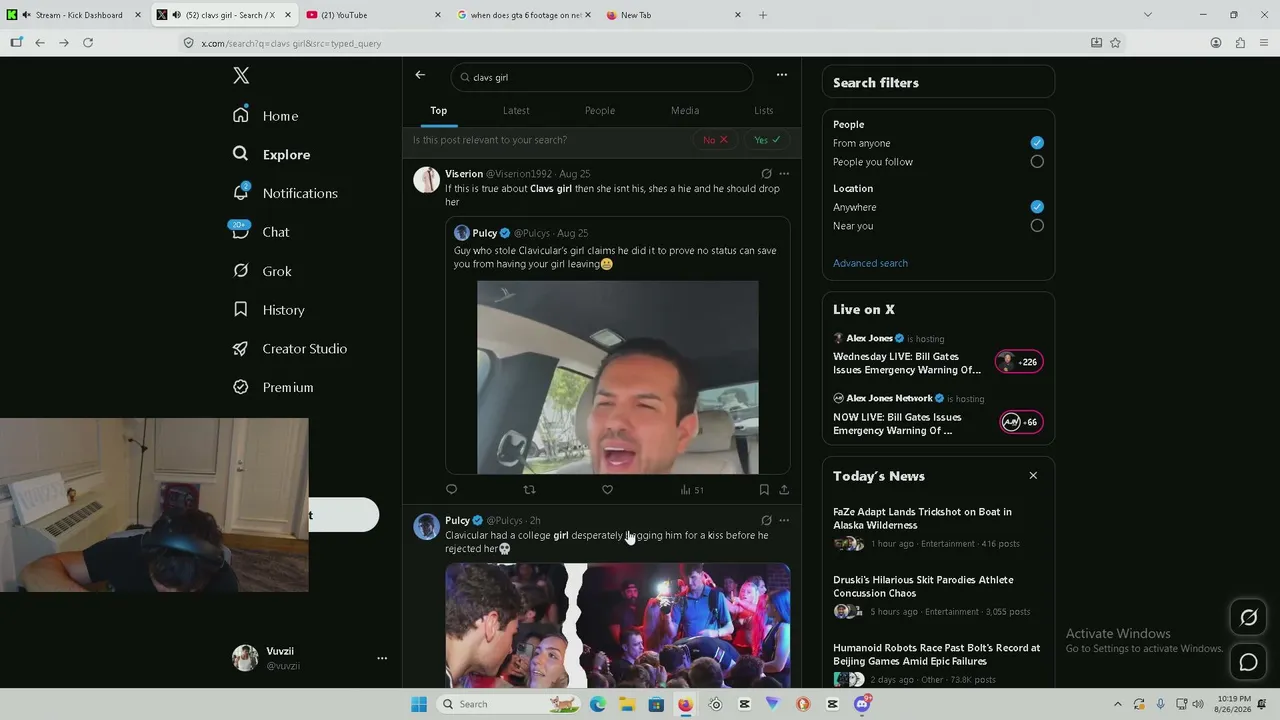Screen dimensions: 1280x720
Task: Bookmark this page with the star
Action: 1115,43
